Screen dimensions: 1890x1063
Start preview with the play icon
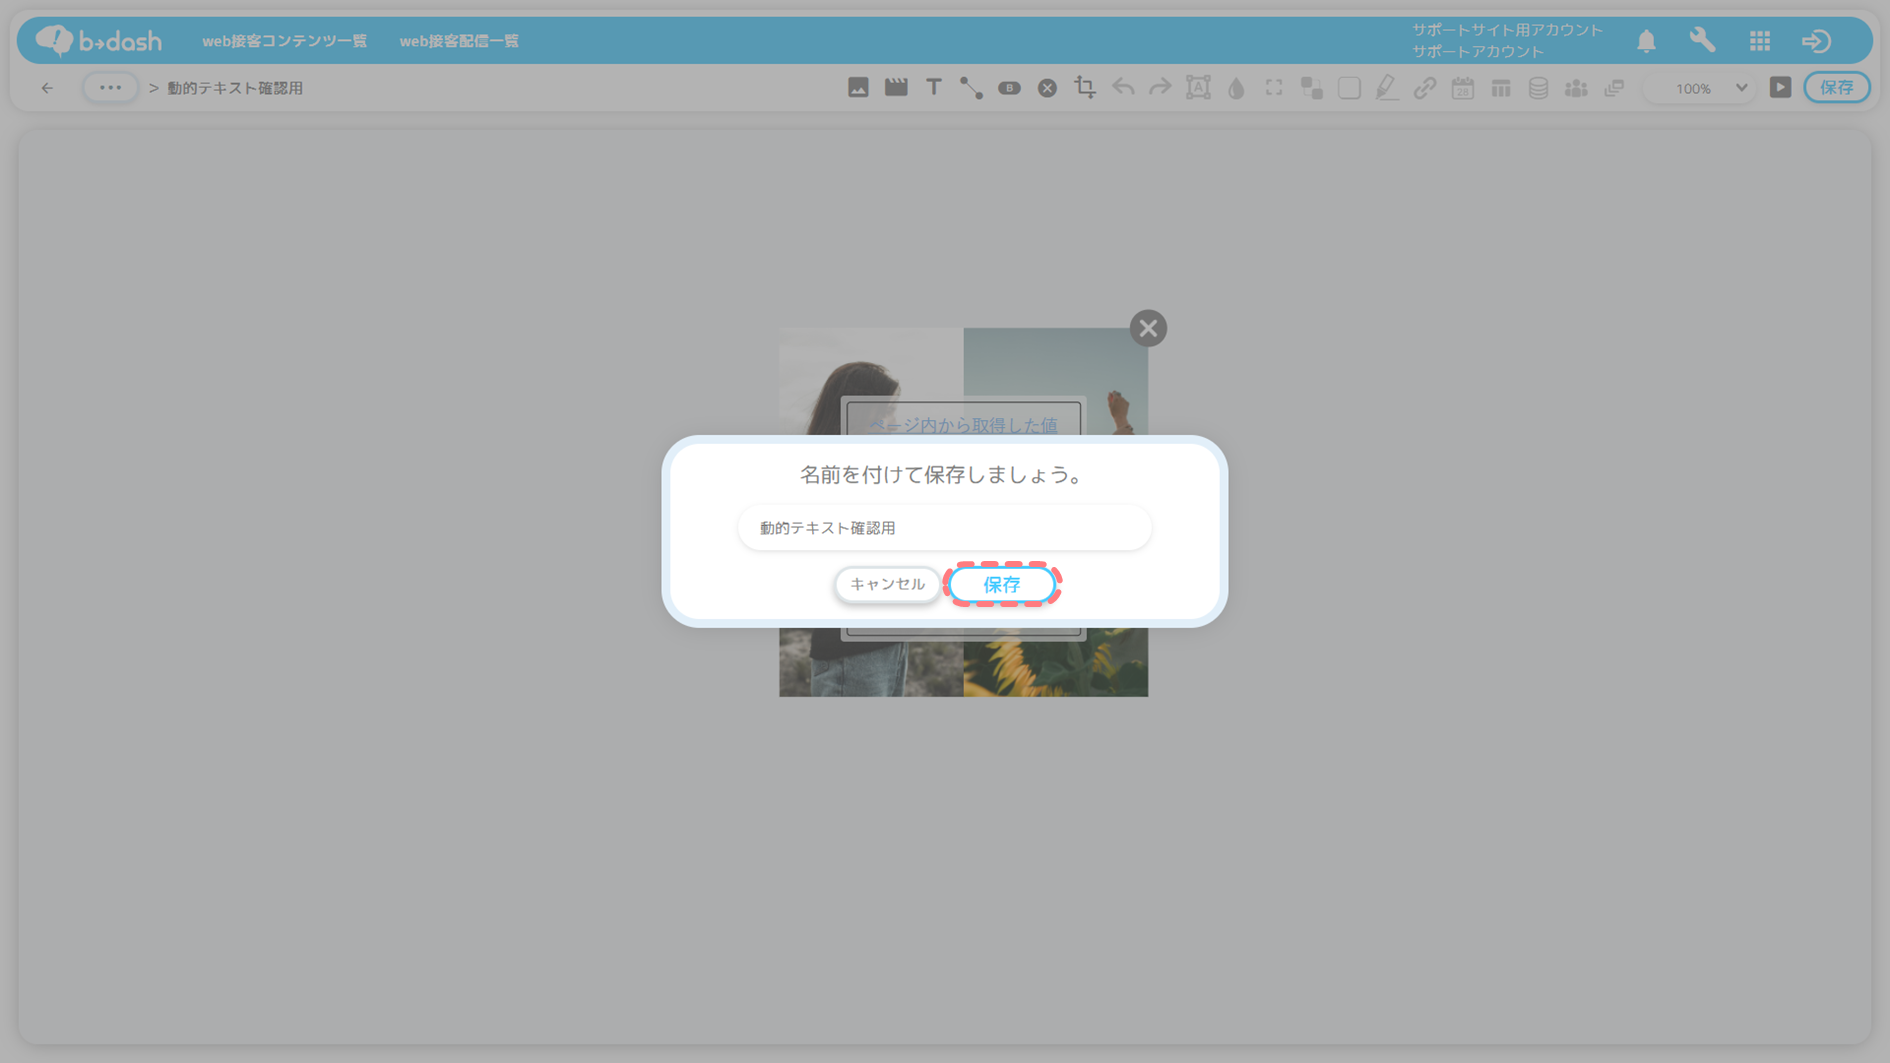click(1780, 88)
